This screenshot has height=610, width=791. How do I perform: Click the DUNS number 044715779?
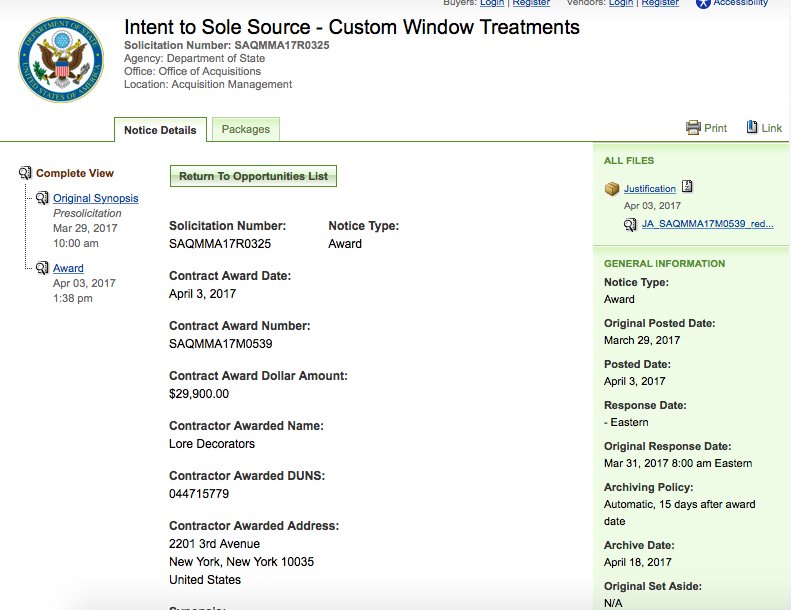(199, 493)
